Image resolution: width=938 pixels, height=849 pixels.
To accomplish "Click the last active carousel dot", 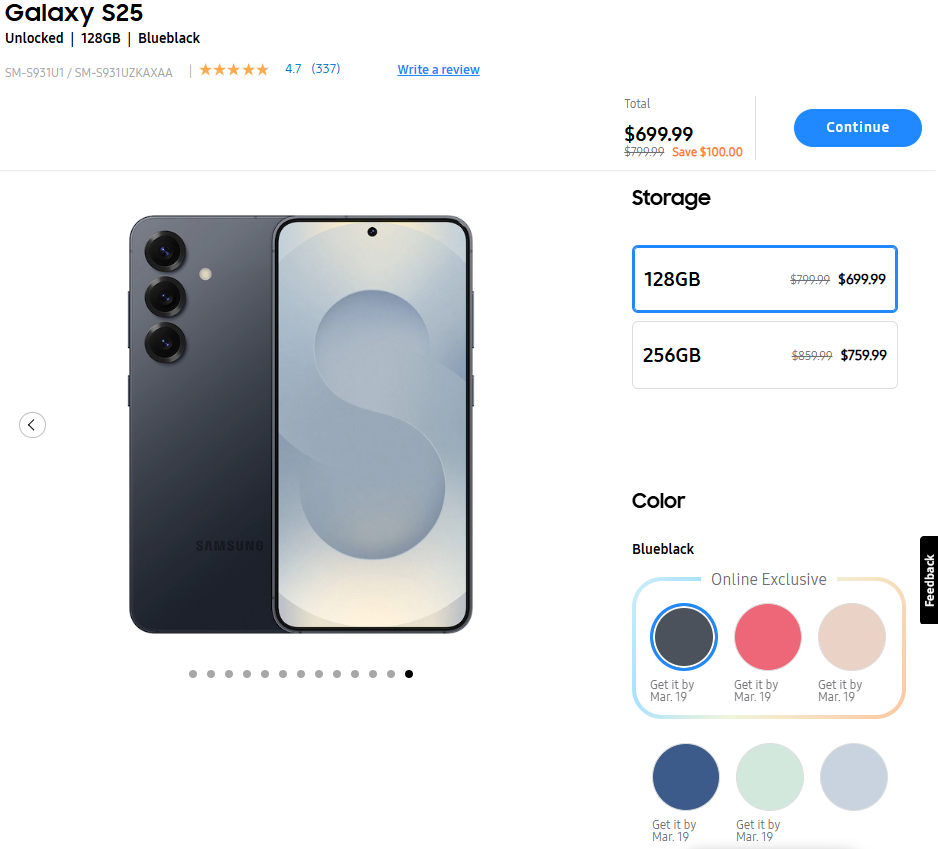I will pos(409,674).
